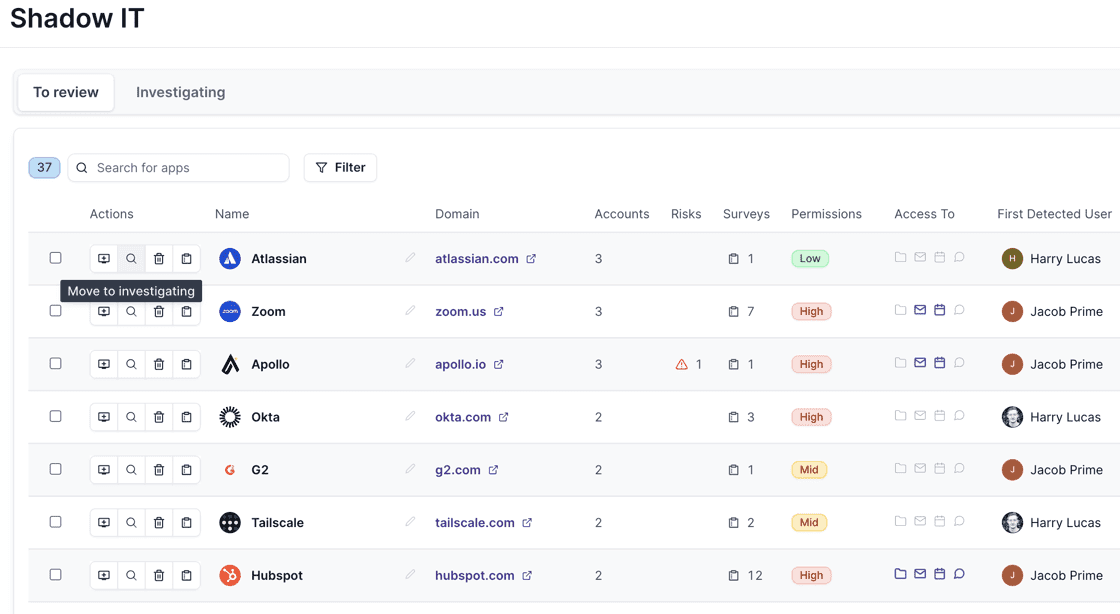Select the Apollo row checkbox
This screenshot has height=614, width=1120.
click(55, 363)
